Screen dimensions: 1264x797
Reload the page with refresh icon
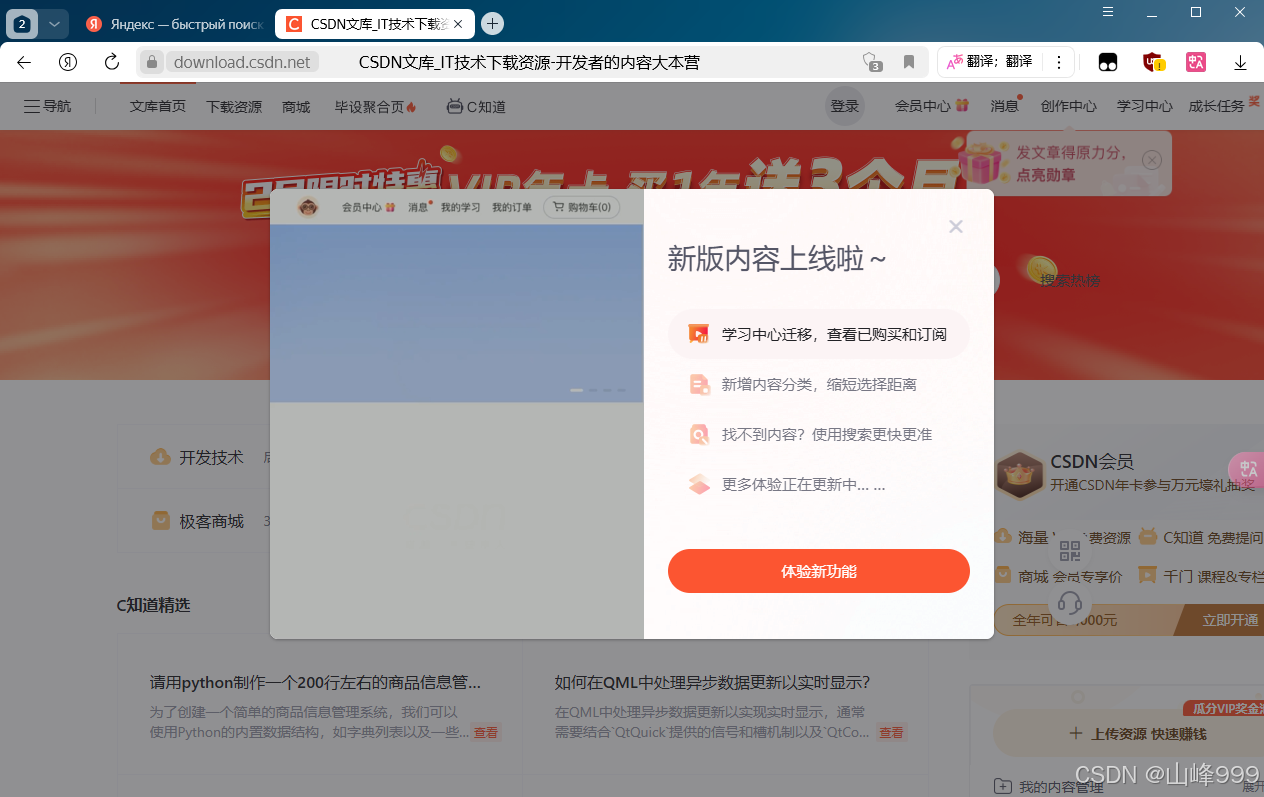(x=112, y=62)
